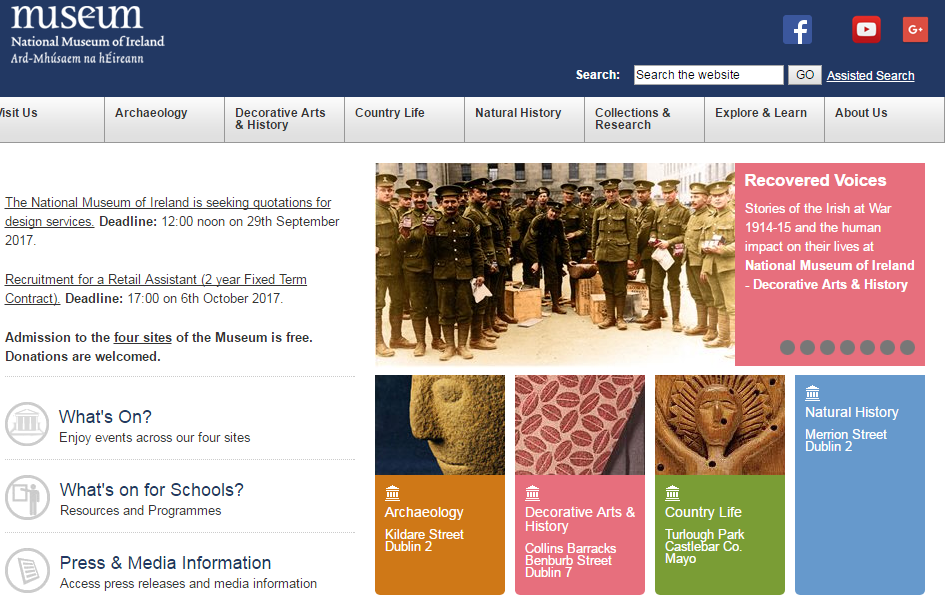Open the YouTube channel icon
The image size is (945, 603).
coord(866,30)
